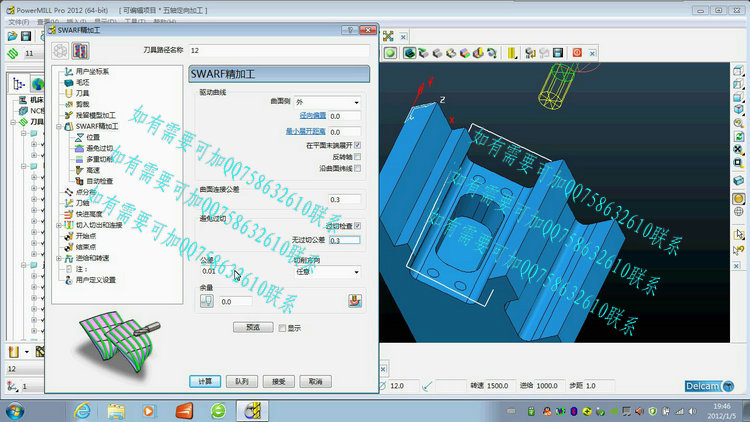Open the Windows Start menu
This screenshot has height=422, width=750.
(15, 411)
